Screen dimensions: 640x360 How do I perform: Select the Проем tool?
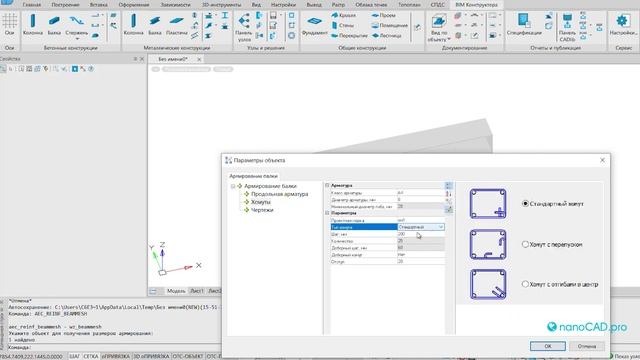384,15
